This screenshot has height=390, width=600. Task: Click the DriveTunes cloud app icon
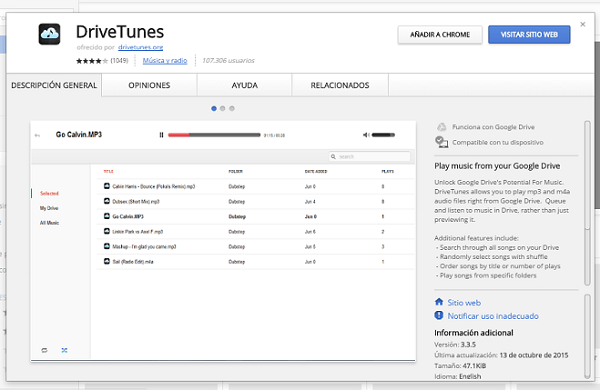pos(49,34)
